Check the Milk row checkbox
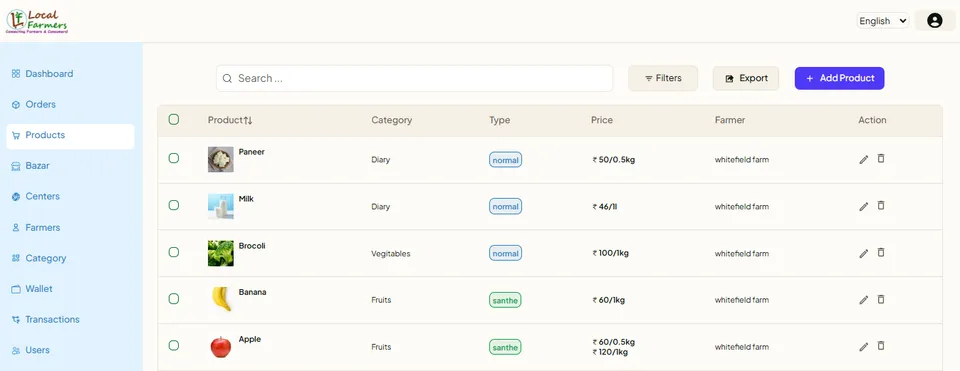This screenshot has width=960, height=371. [174, 205]
